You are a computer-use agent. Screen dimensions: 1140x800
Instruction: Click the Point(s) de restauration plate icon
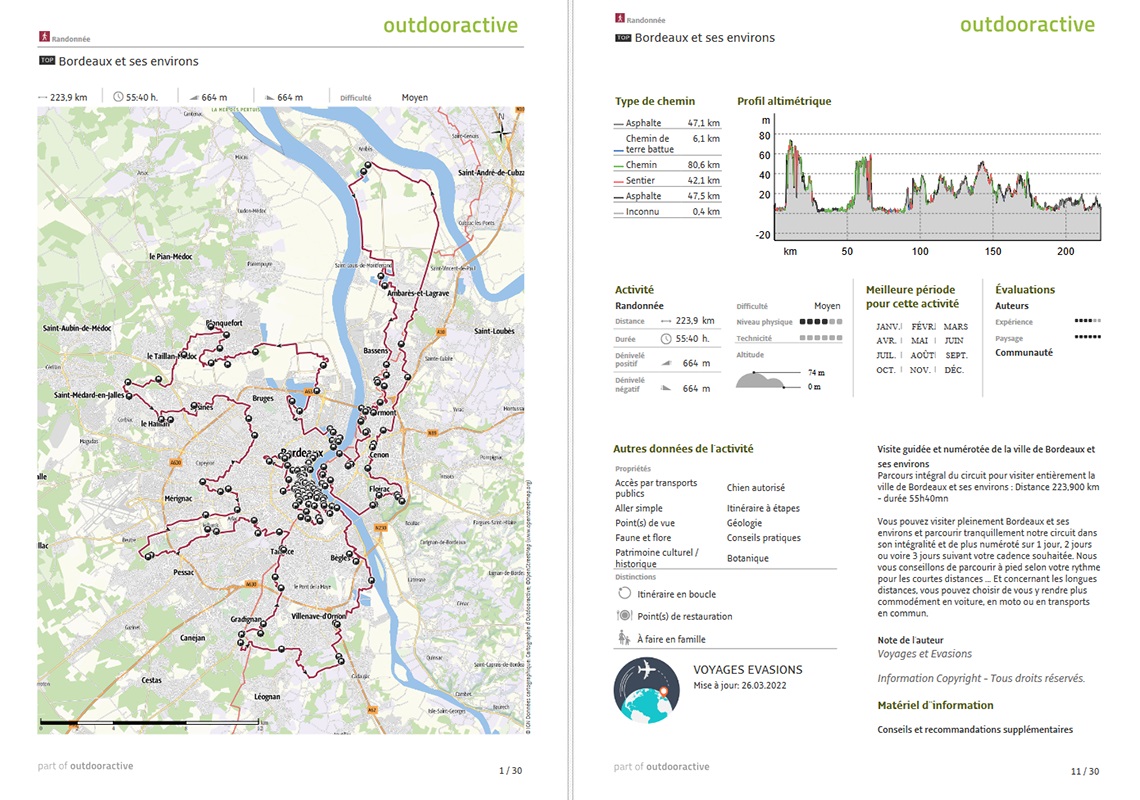tap(625, 616)
